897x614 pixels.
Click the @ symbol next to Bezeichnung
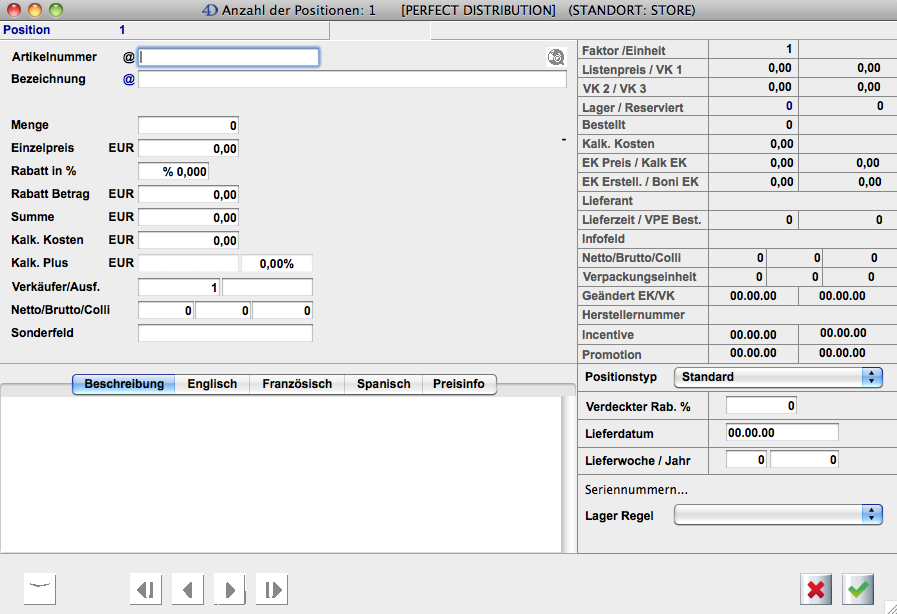coord(128,79)
